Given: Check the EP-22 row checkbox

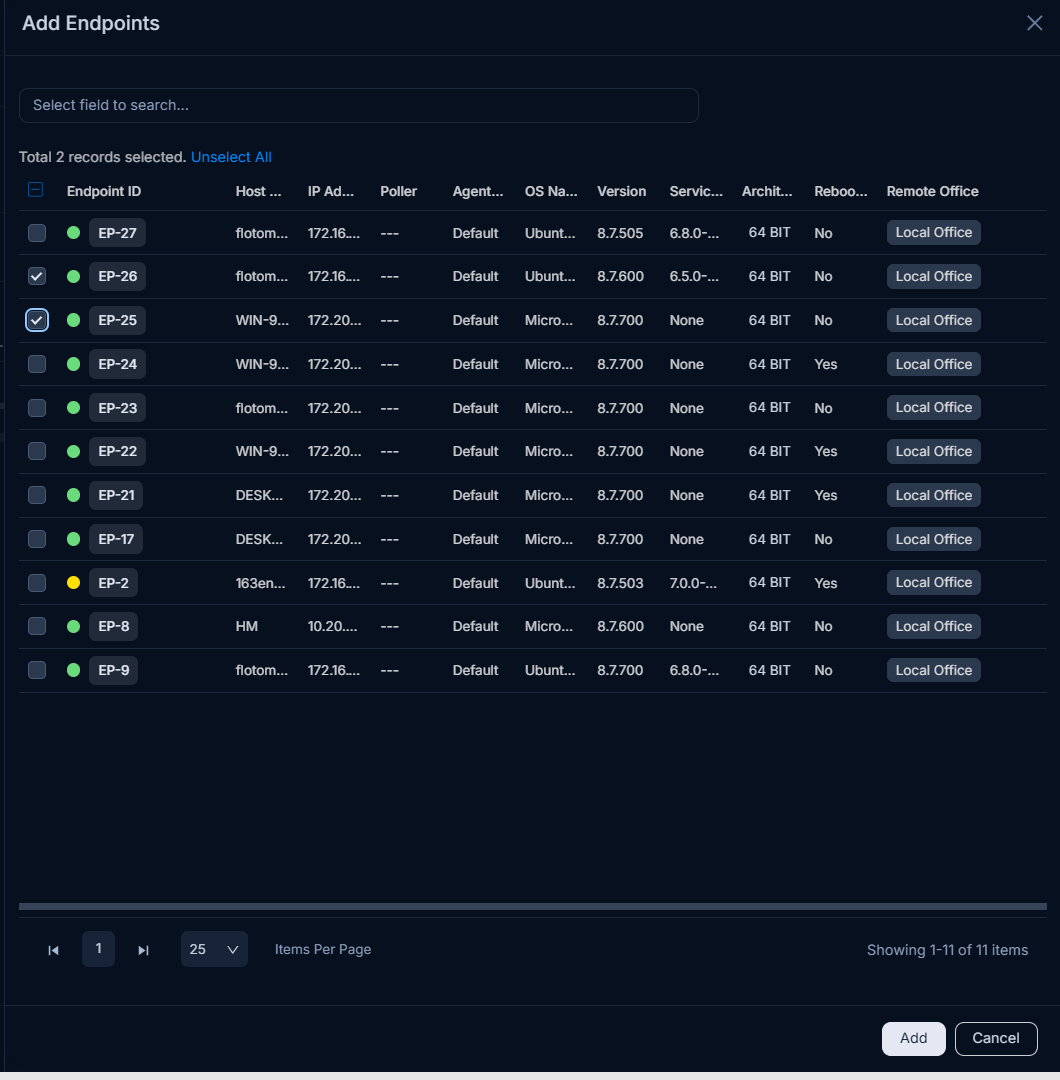Looking at the screenshot, I should point(37,451).
